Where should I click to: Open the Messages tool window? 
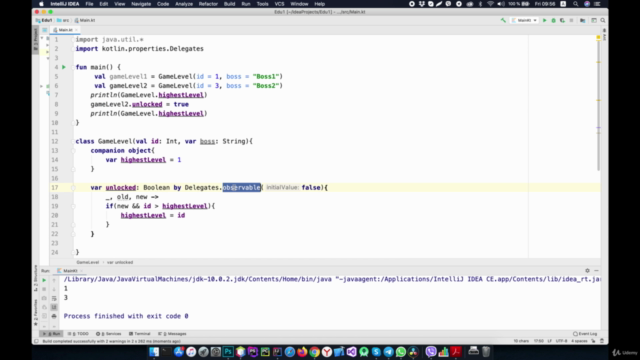(x=172, y=333)
